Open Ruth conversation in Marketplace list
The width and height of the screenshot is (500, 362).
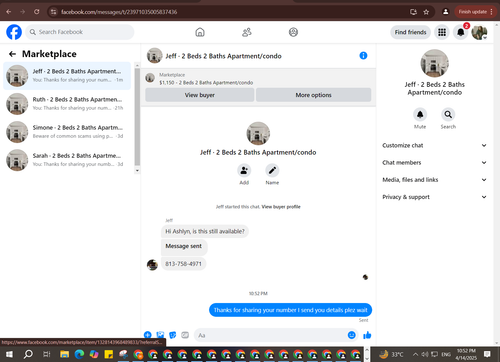tap(67, 104)
